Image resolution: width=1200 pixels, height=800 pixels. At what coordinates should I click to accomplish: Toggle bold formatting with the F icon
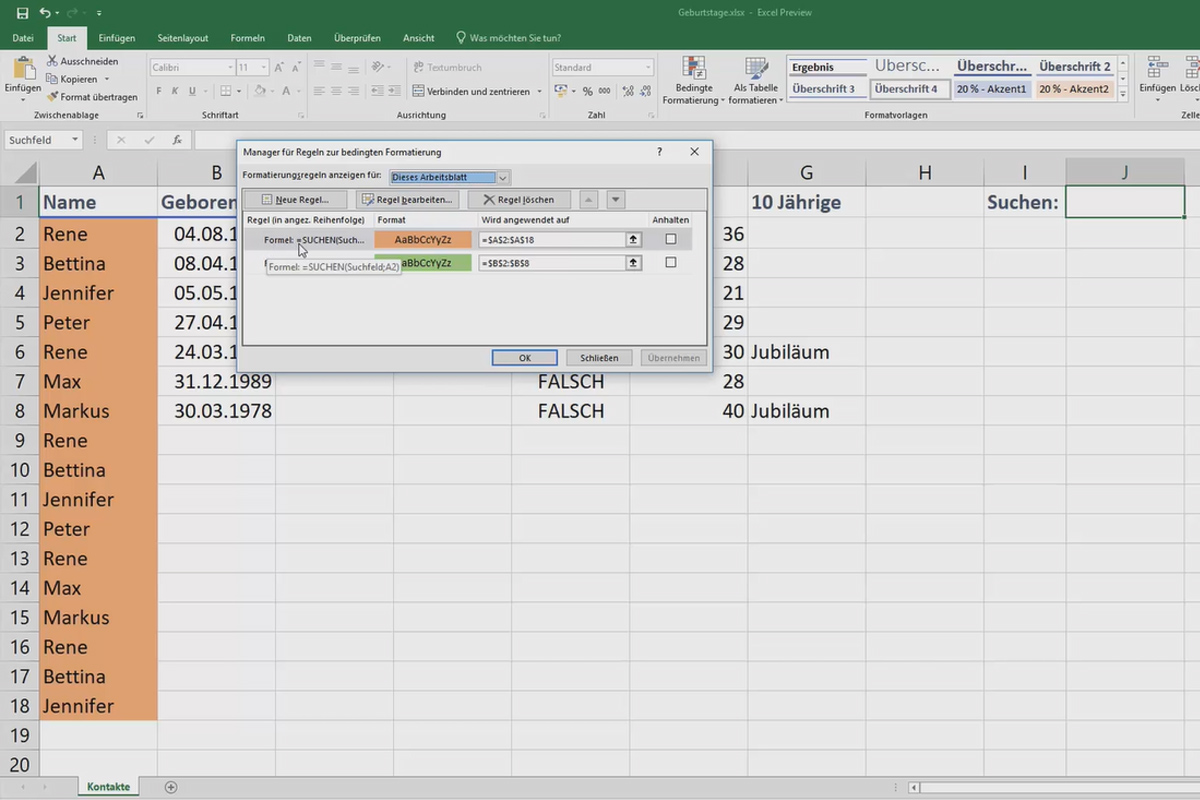[x=160, y=90]
